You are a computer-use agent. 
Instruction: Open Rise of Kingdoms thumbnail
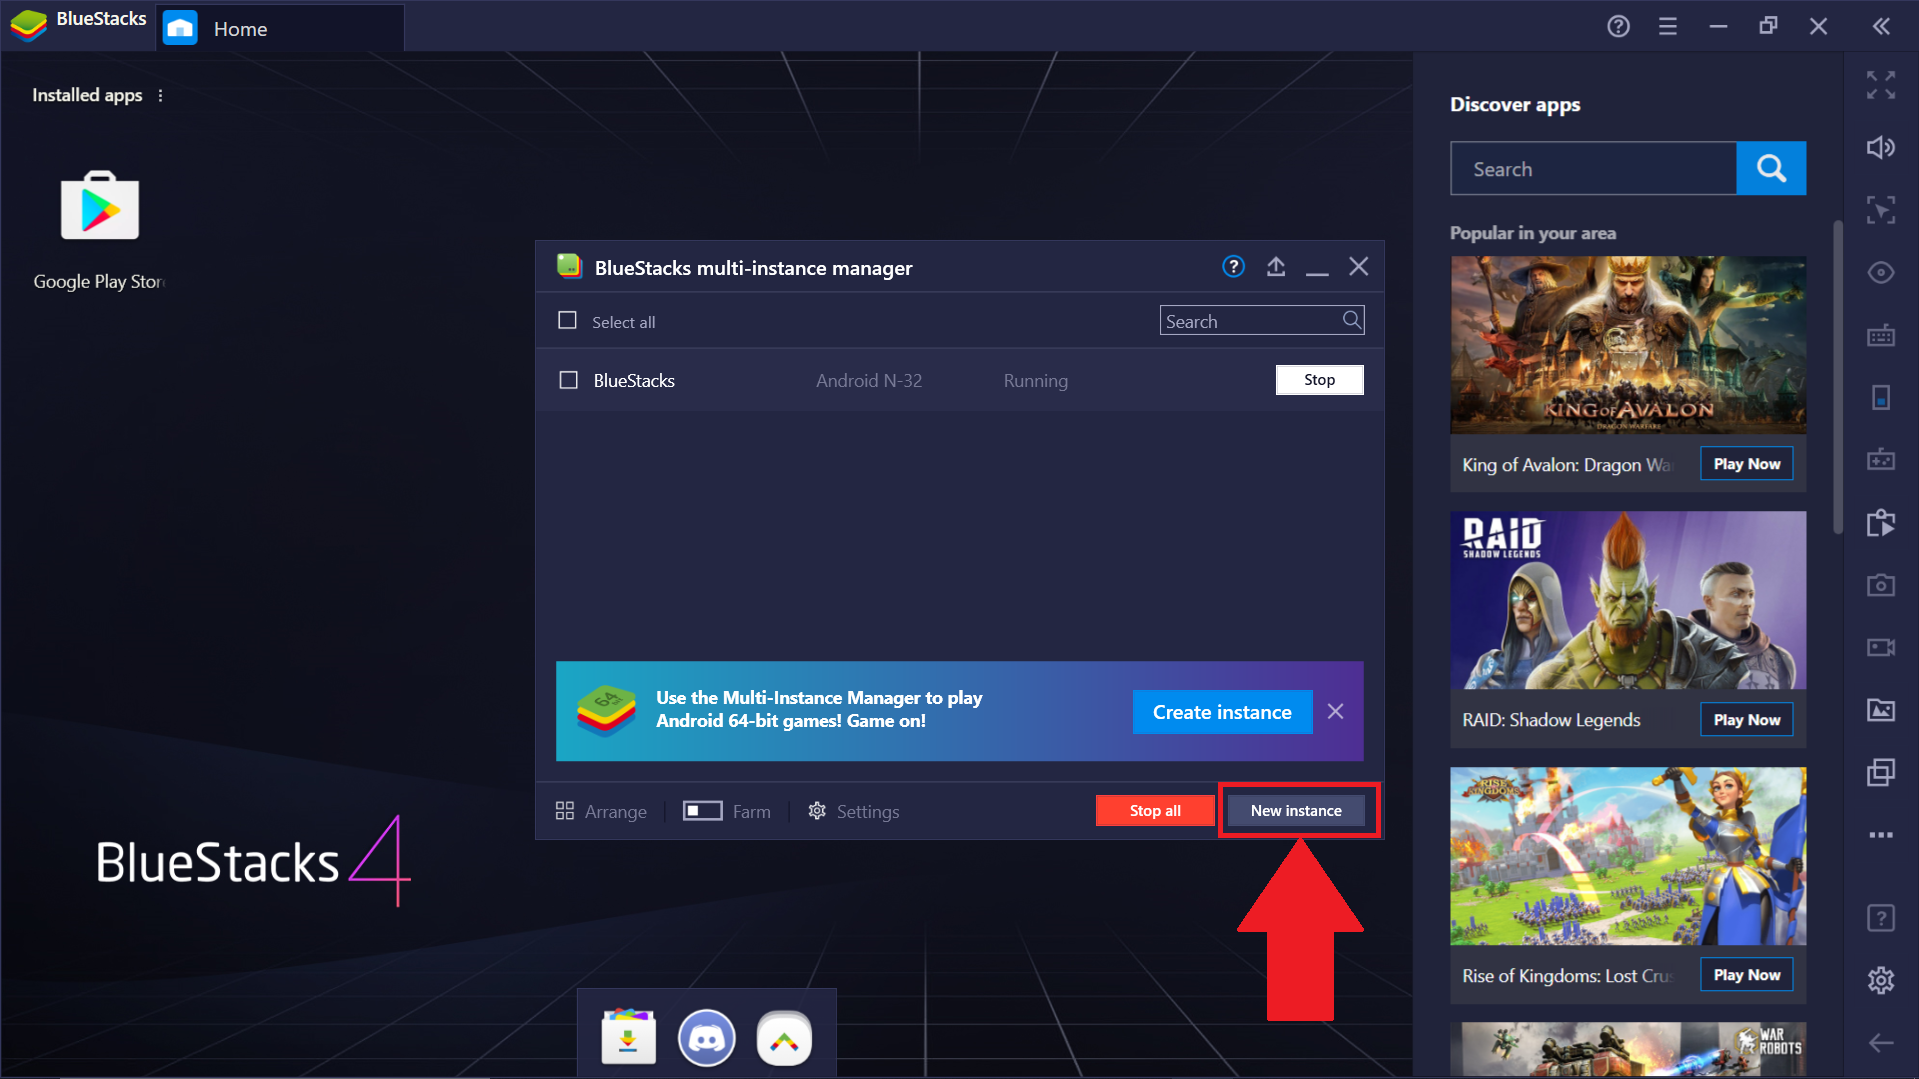[1628, 856]
